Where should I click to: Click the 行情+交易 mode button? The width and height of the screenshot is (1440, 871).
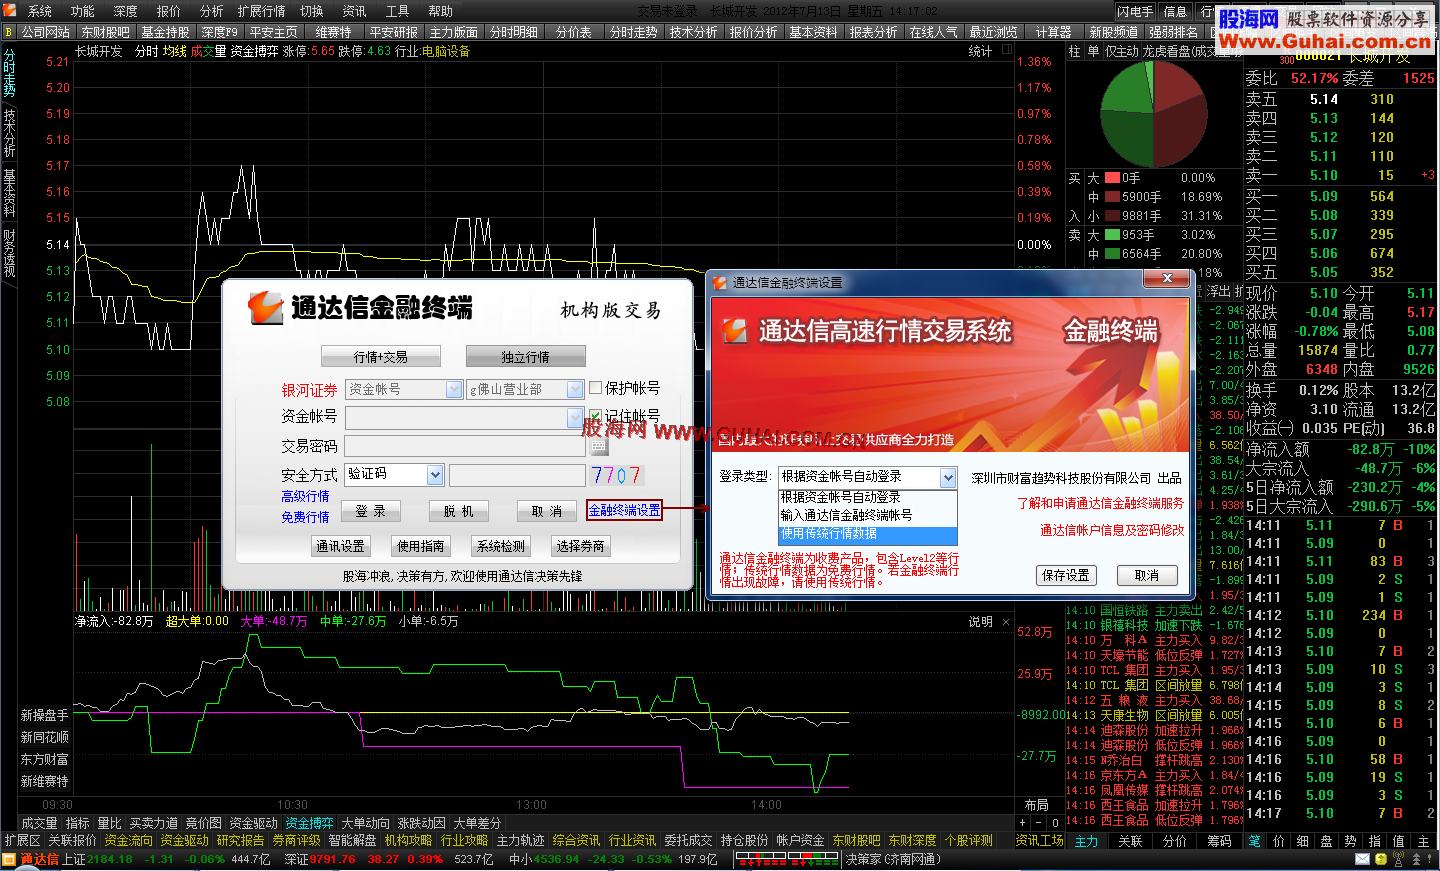coord(380,357)
